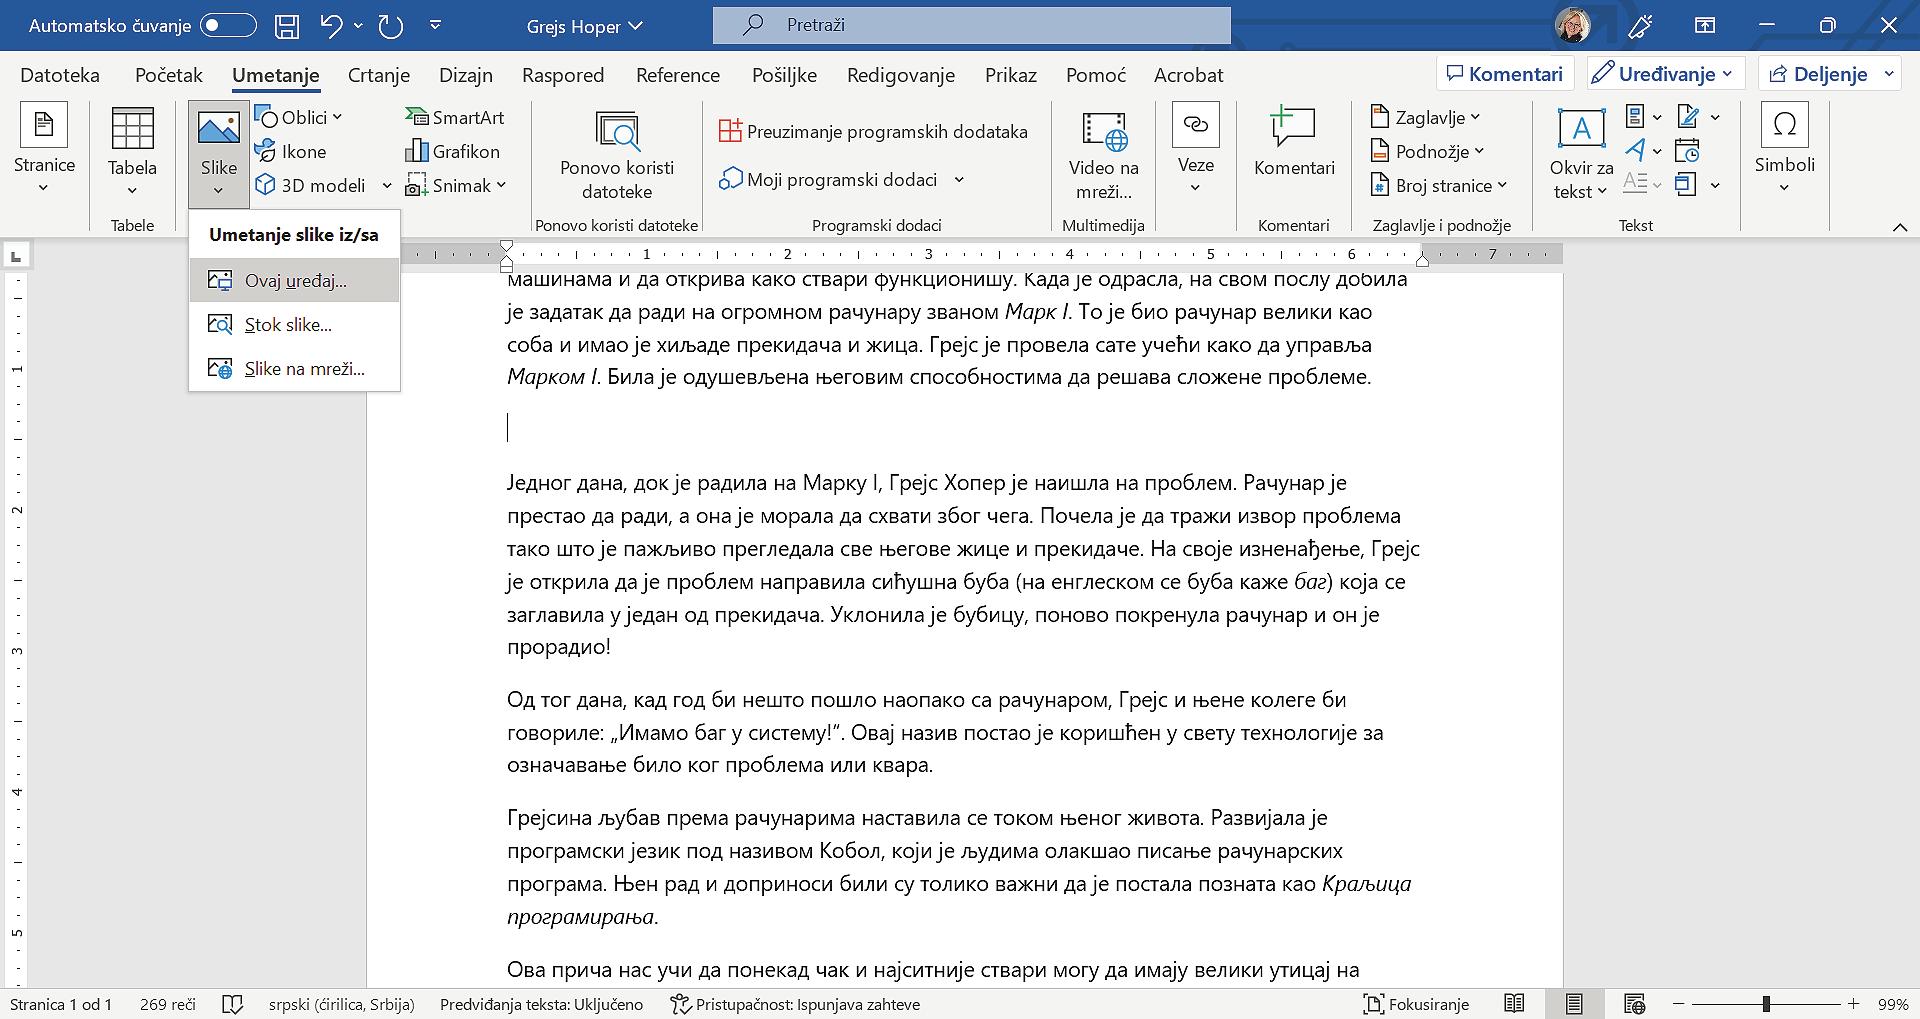Click the 99% zoom level
The image size is (1920, 1019).
click(x=1893, y=1004)
